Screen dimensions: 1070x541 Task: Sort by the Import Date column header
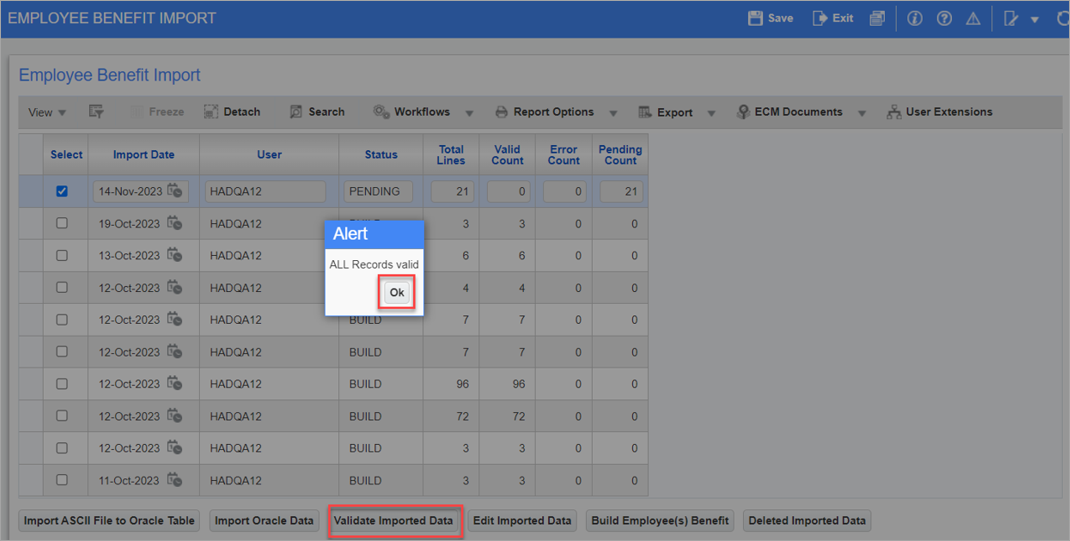tap(143, 155)
